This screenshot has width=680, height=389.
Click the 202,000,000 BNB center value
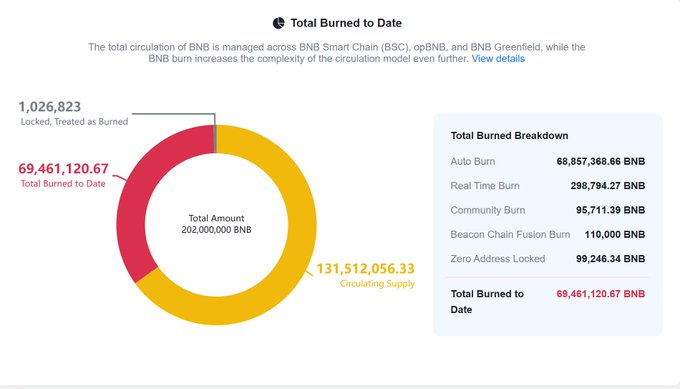216,229
